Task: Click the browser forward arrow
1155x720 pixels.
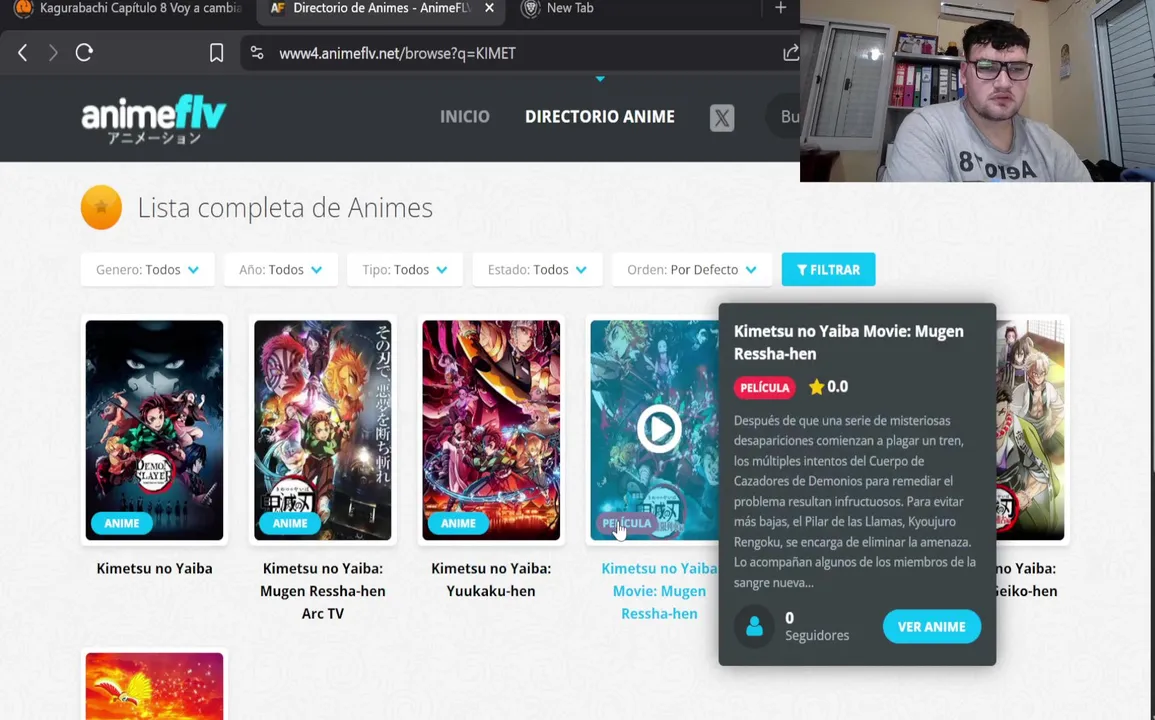Action: [x=53, y=53]
